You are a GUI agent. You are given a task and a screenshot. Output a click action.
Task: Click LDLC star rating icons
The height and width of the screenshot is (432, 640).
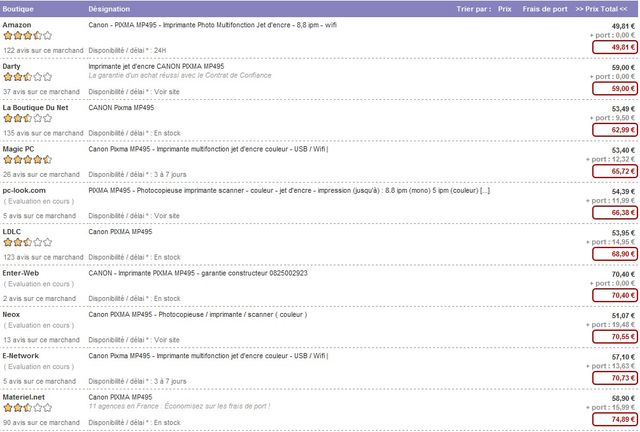pyautogui.click(x=28, y=242)
